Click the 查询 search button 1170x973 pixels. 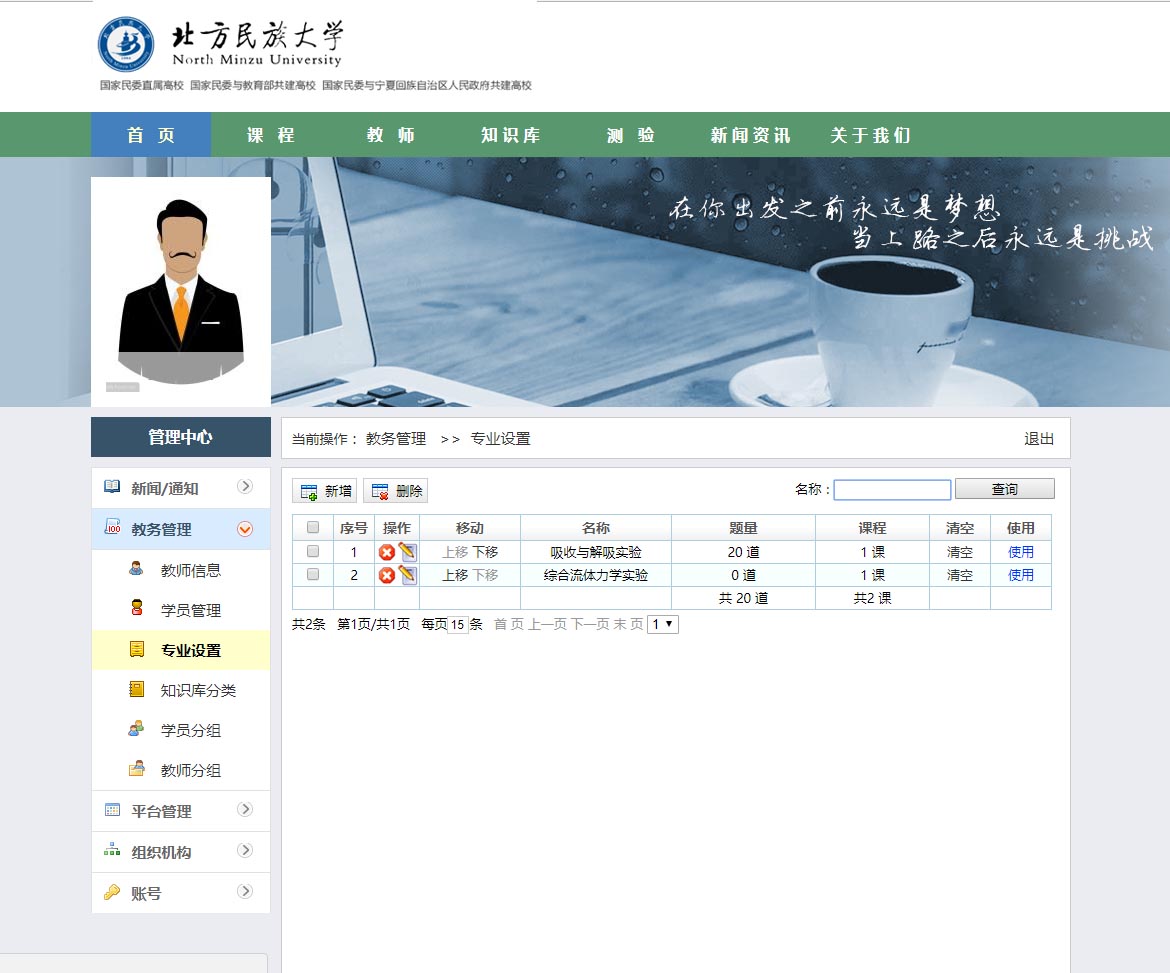point(1004,489)
